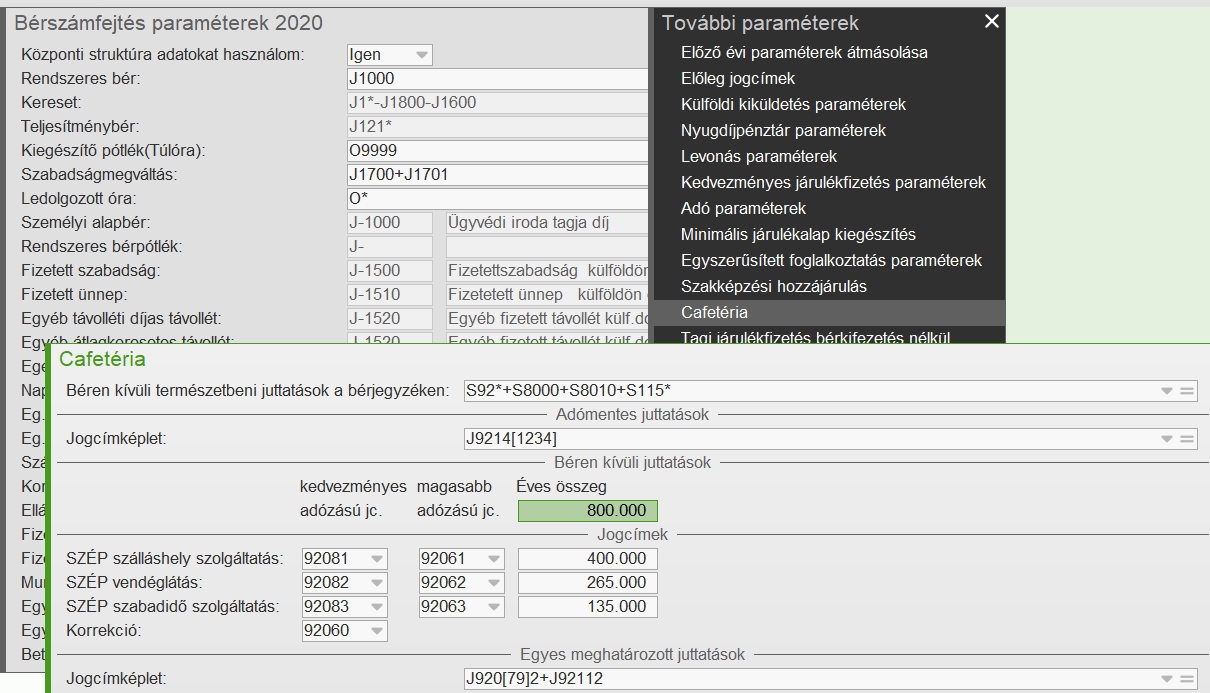
Task: Click the Bérszámfejtés paraméterek 2020 title
Action: (168, 22)
